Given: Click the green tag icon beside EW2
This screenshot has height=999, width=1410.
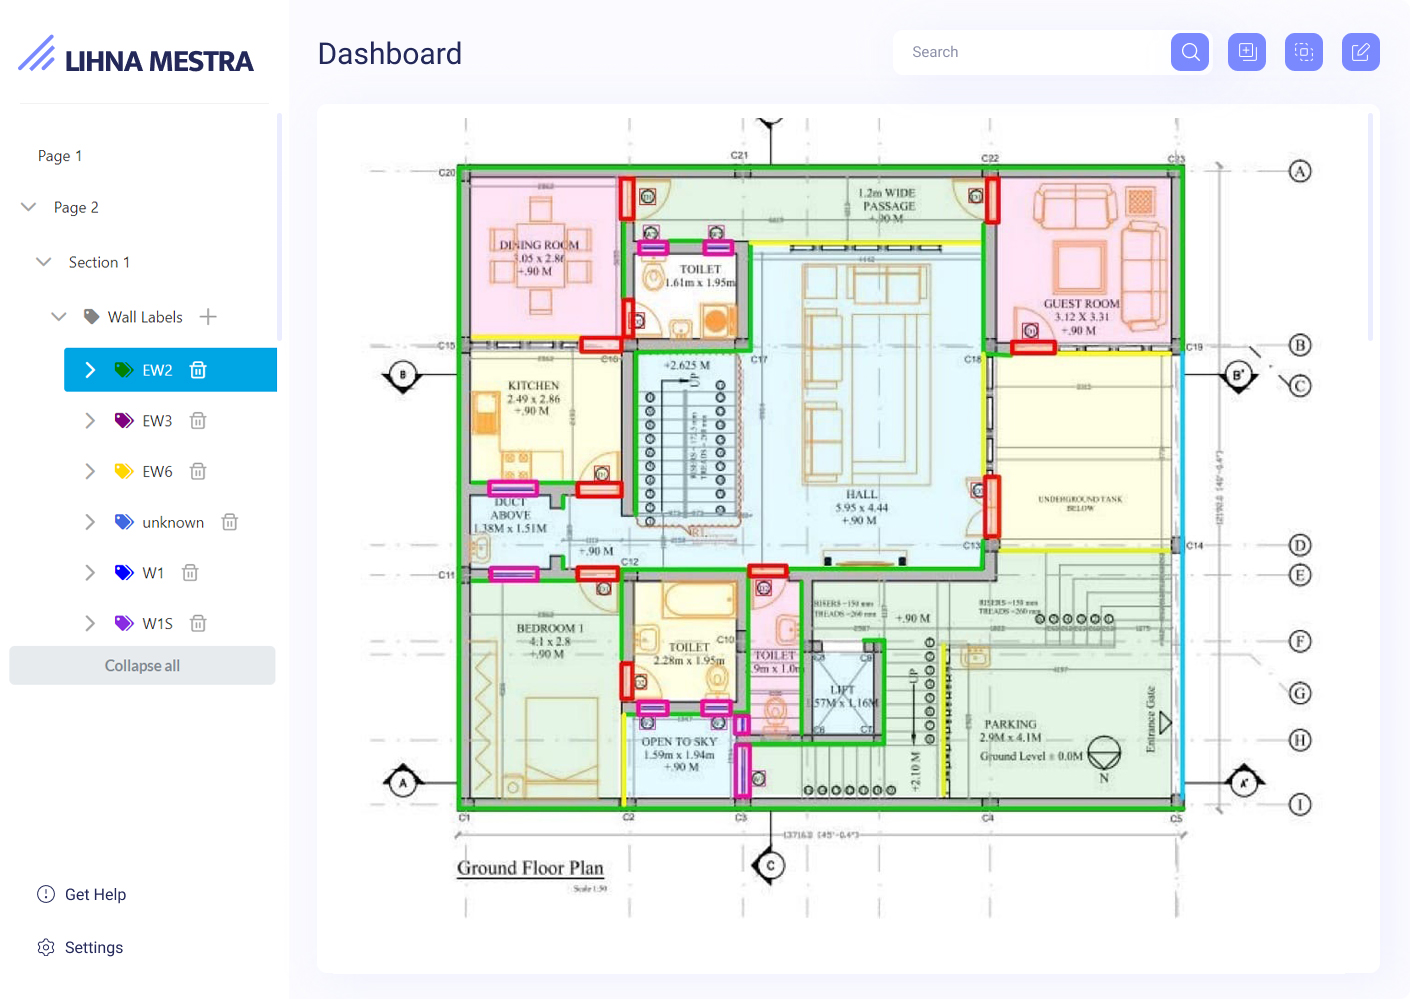Looking at the screenshot, I should (122, 369).
